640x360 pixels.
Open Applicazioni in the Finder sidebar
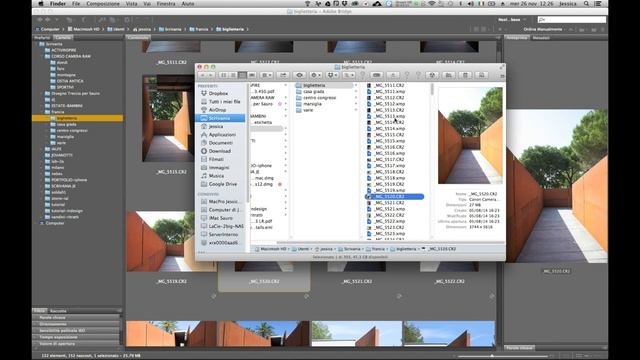(x=222, y=135)
